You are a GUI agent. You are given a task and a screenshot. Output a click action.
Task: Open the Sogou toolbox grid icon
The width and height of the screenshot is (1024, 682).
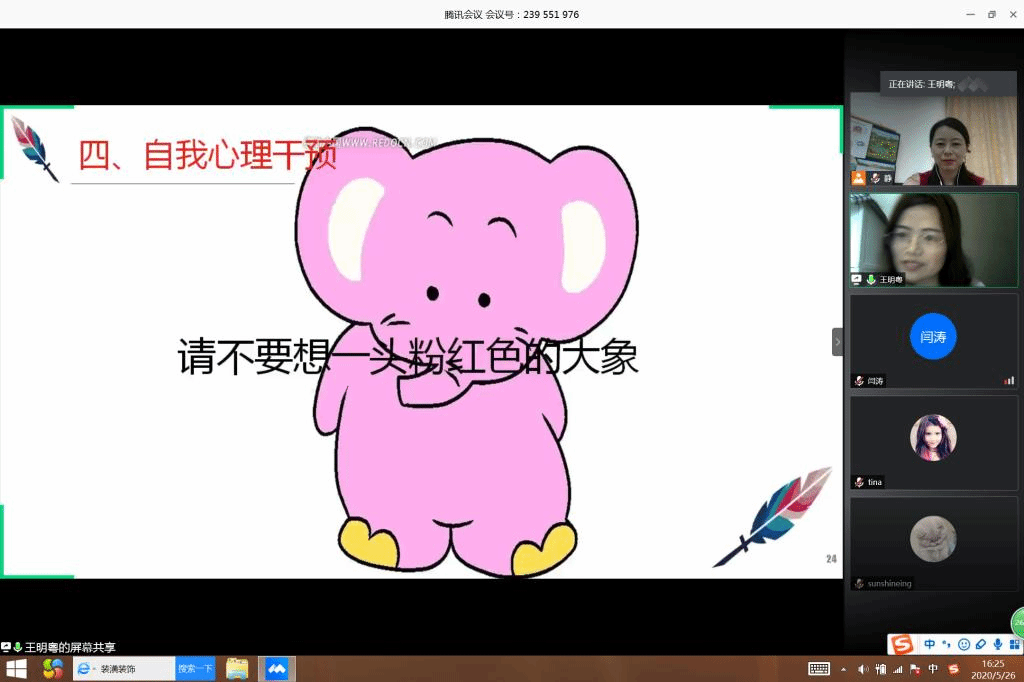pos(1013,644)
